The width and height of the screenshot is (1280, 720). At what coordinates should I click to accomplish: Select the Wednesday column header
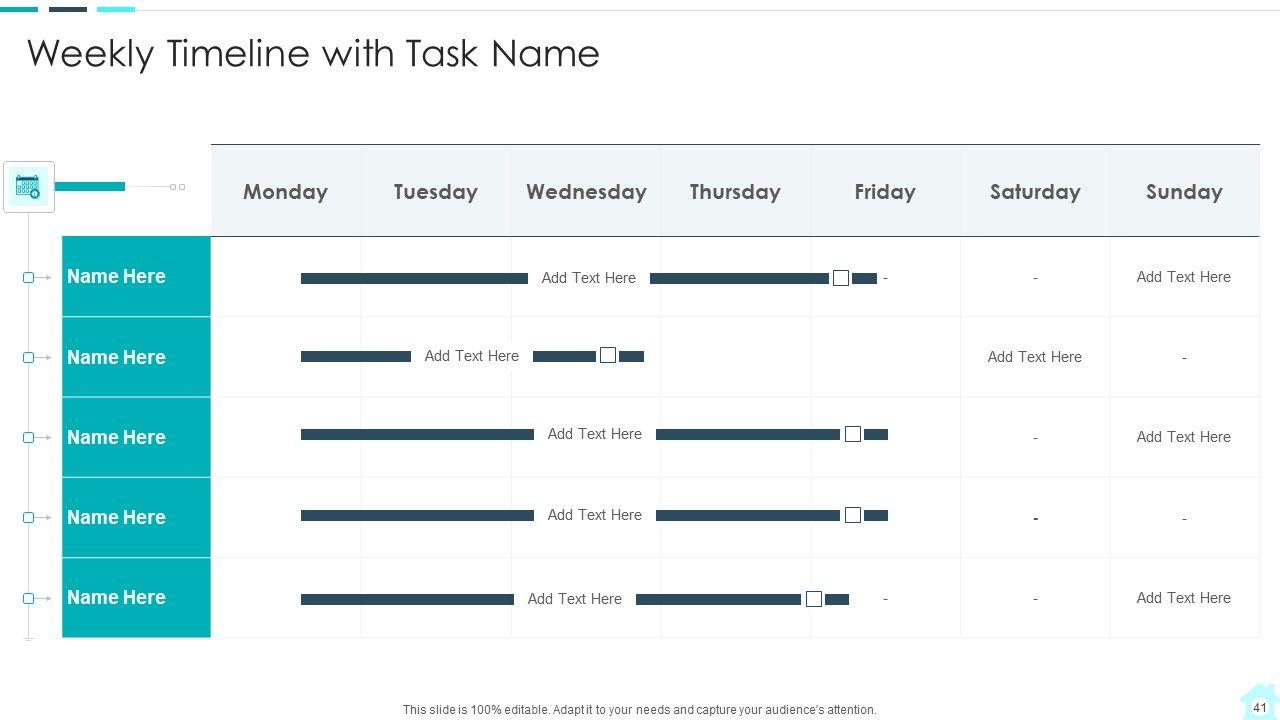586,191
